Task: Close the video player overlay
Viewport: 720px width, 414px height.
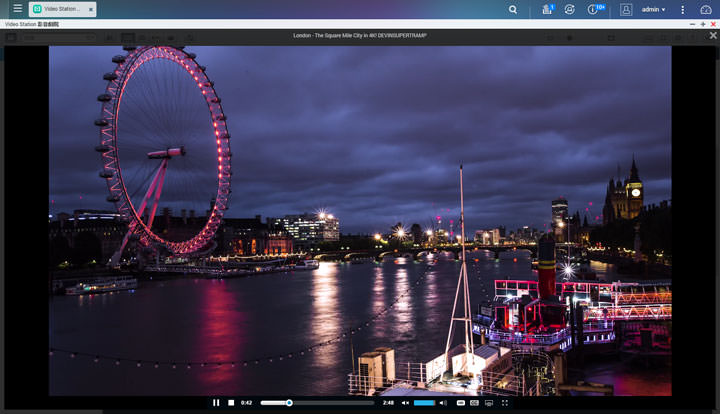Action: click(x=713, y=35)
